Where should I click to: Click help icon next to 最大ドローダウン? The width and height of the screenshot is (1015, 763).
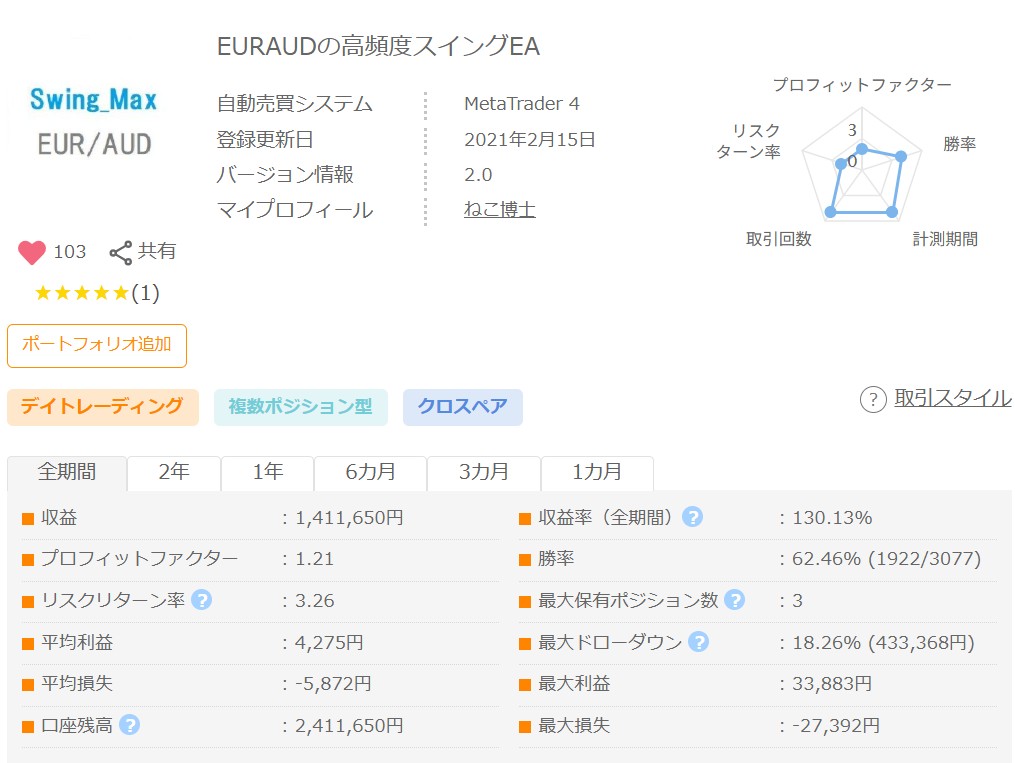pos(698,642)
